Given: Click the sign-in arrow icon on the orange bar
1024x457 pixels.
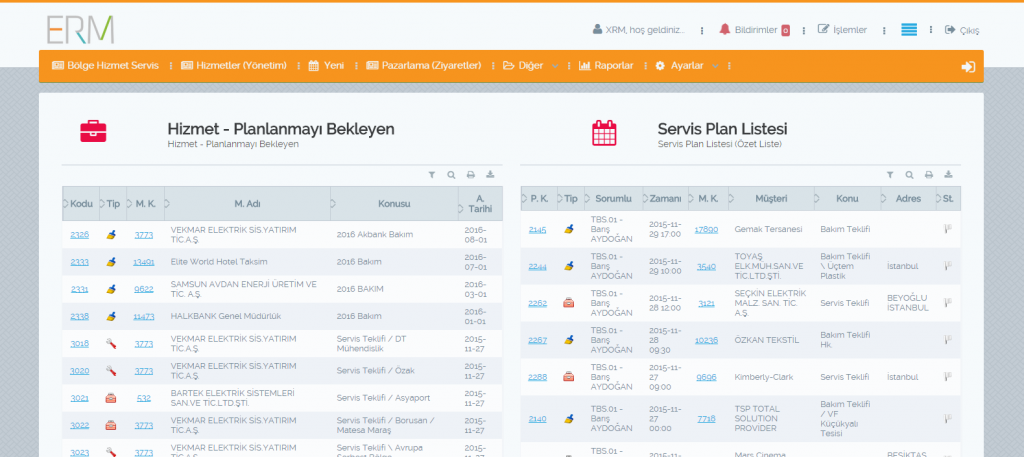Looking at the screenshot, I should 968,67.
